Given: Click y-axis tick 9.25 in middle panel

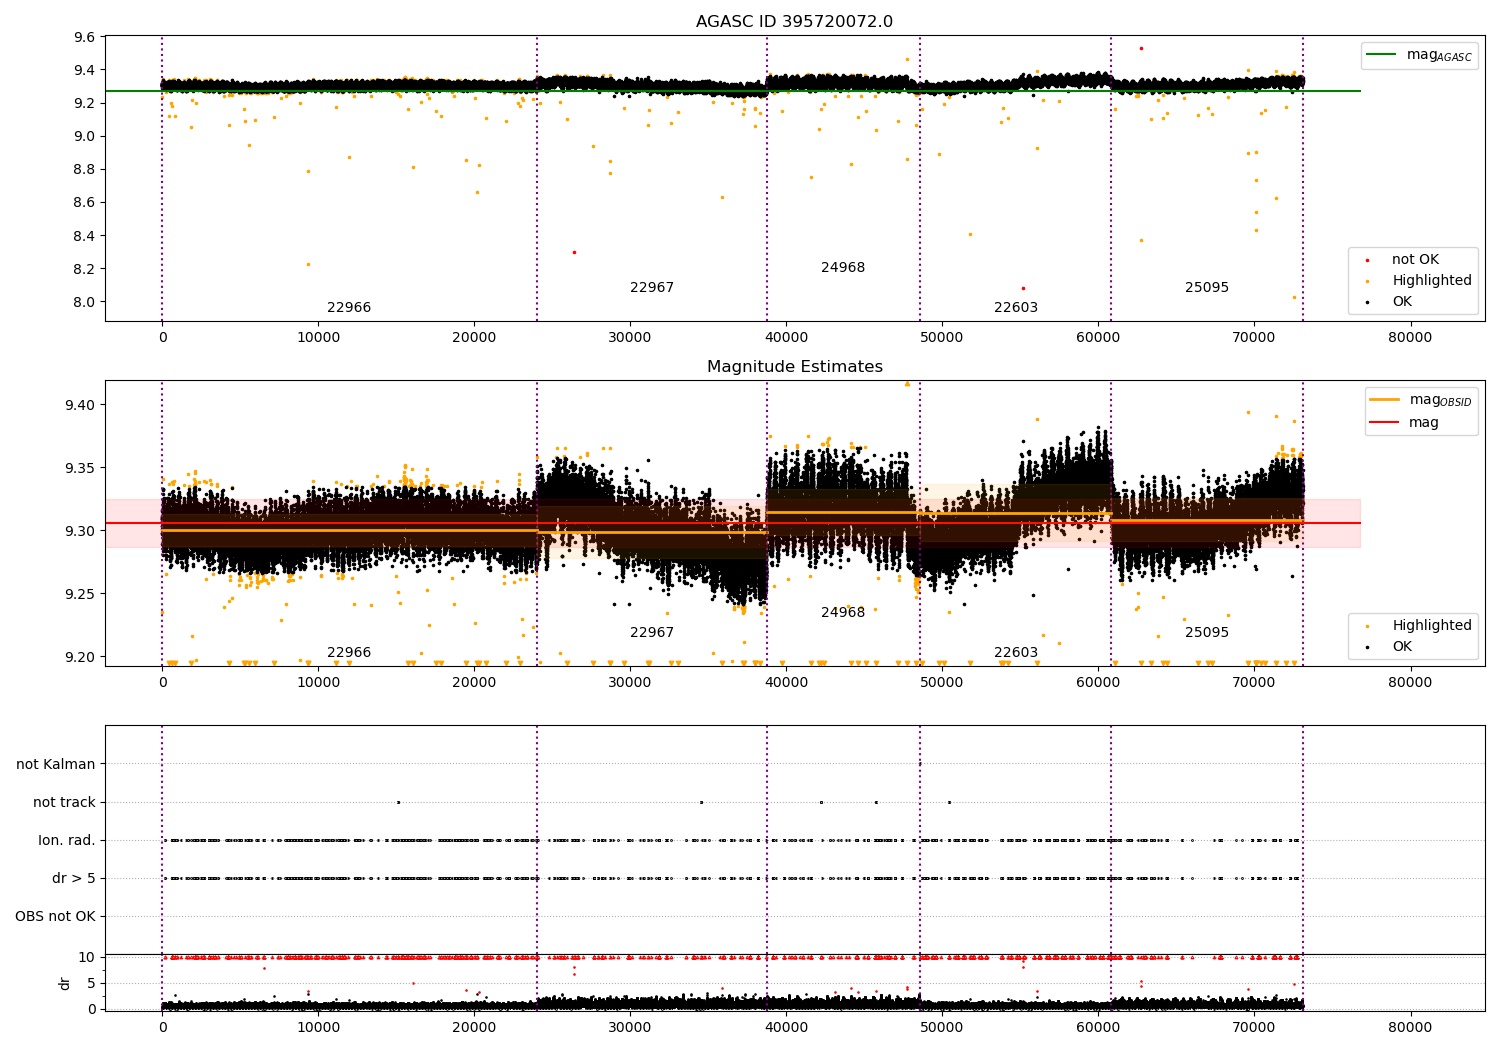Looking at the screenshot, I should tap(80, 595).
